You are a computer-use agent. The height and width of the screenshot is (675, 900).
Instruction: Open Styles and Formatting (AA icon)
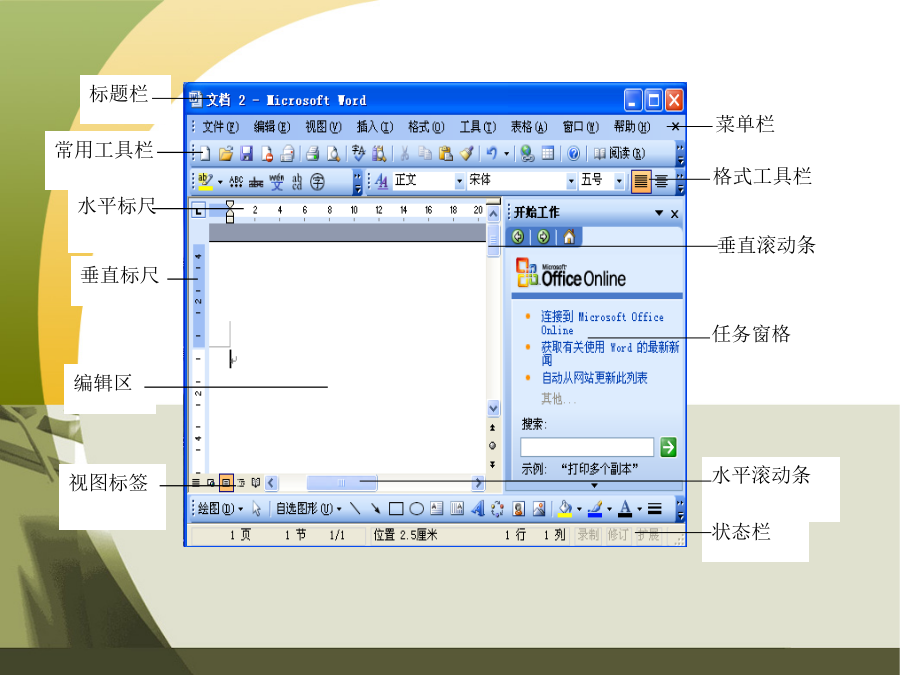381,181
